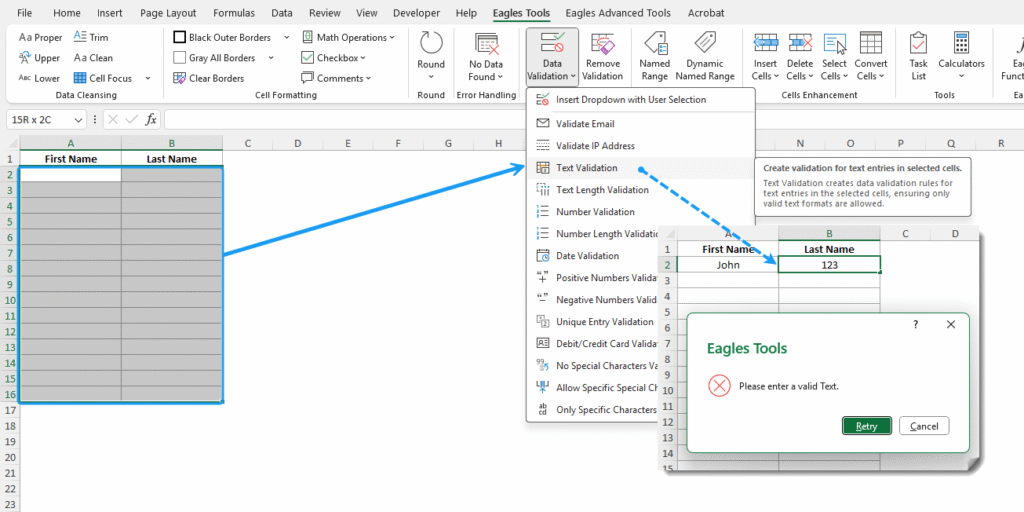Open Eagles Advanced Tools tab
Viewport: 1024px width, 512px height.
click(x=616, y=12)
